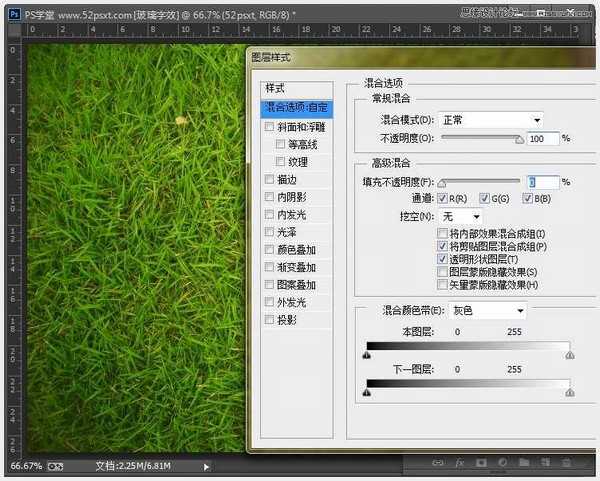Click the 填充不透明度 fill opacity input field

coord(542,182)
